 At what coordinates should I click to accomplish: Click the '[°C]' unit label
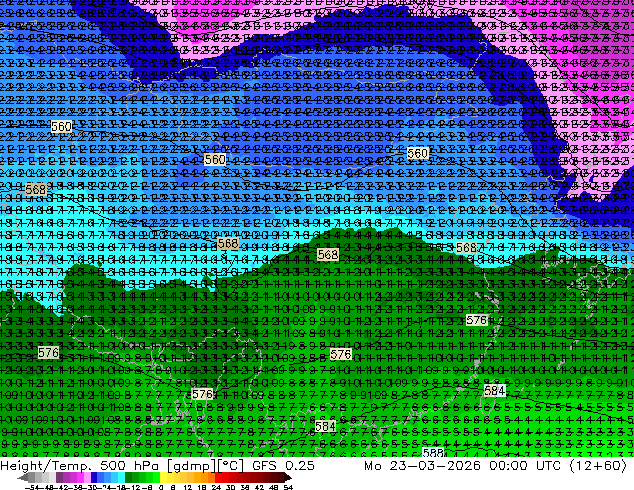(231, 466)
